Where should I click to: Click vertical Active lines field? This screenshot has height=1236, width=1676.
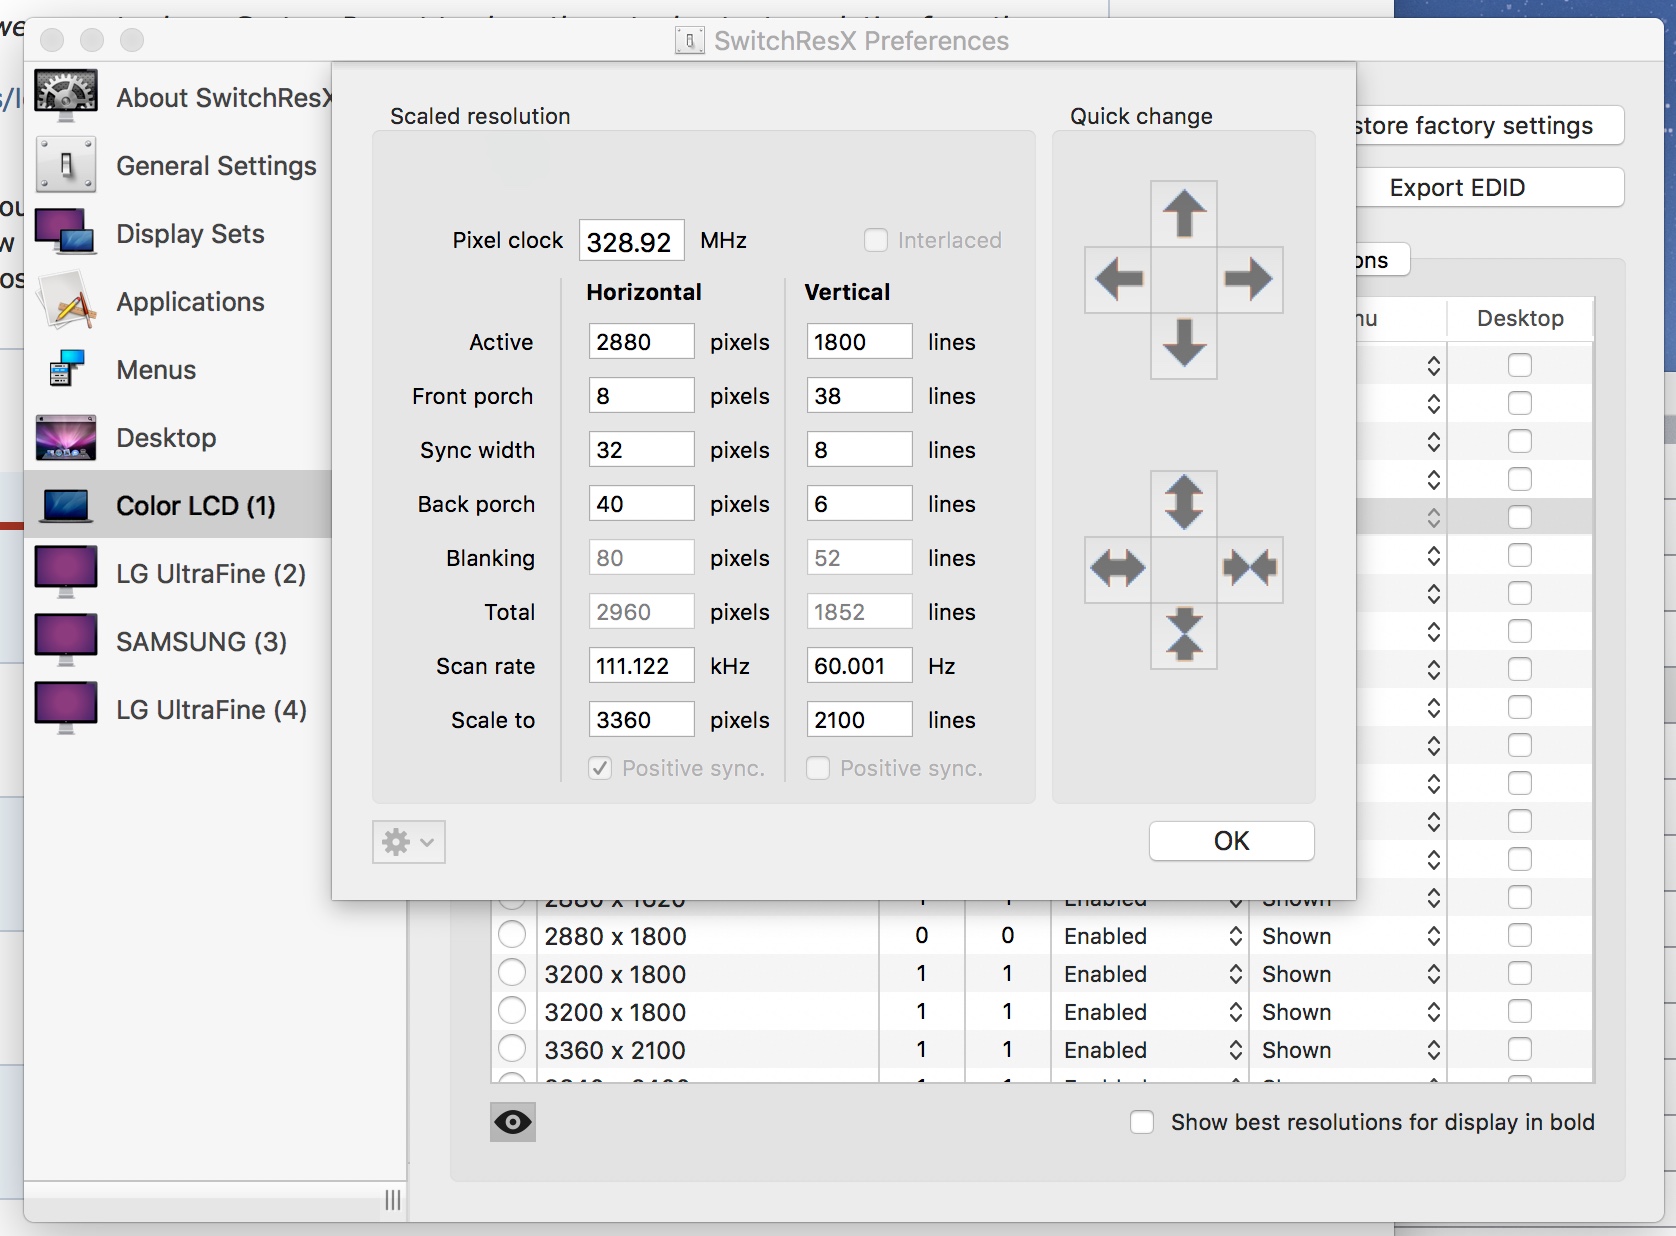point(859,342)
